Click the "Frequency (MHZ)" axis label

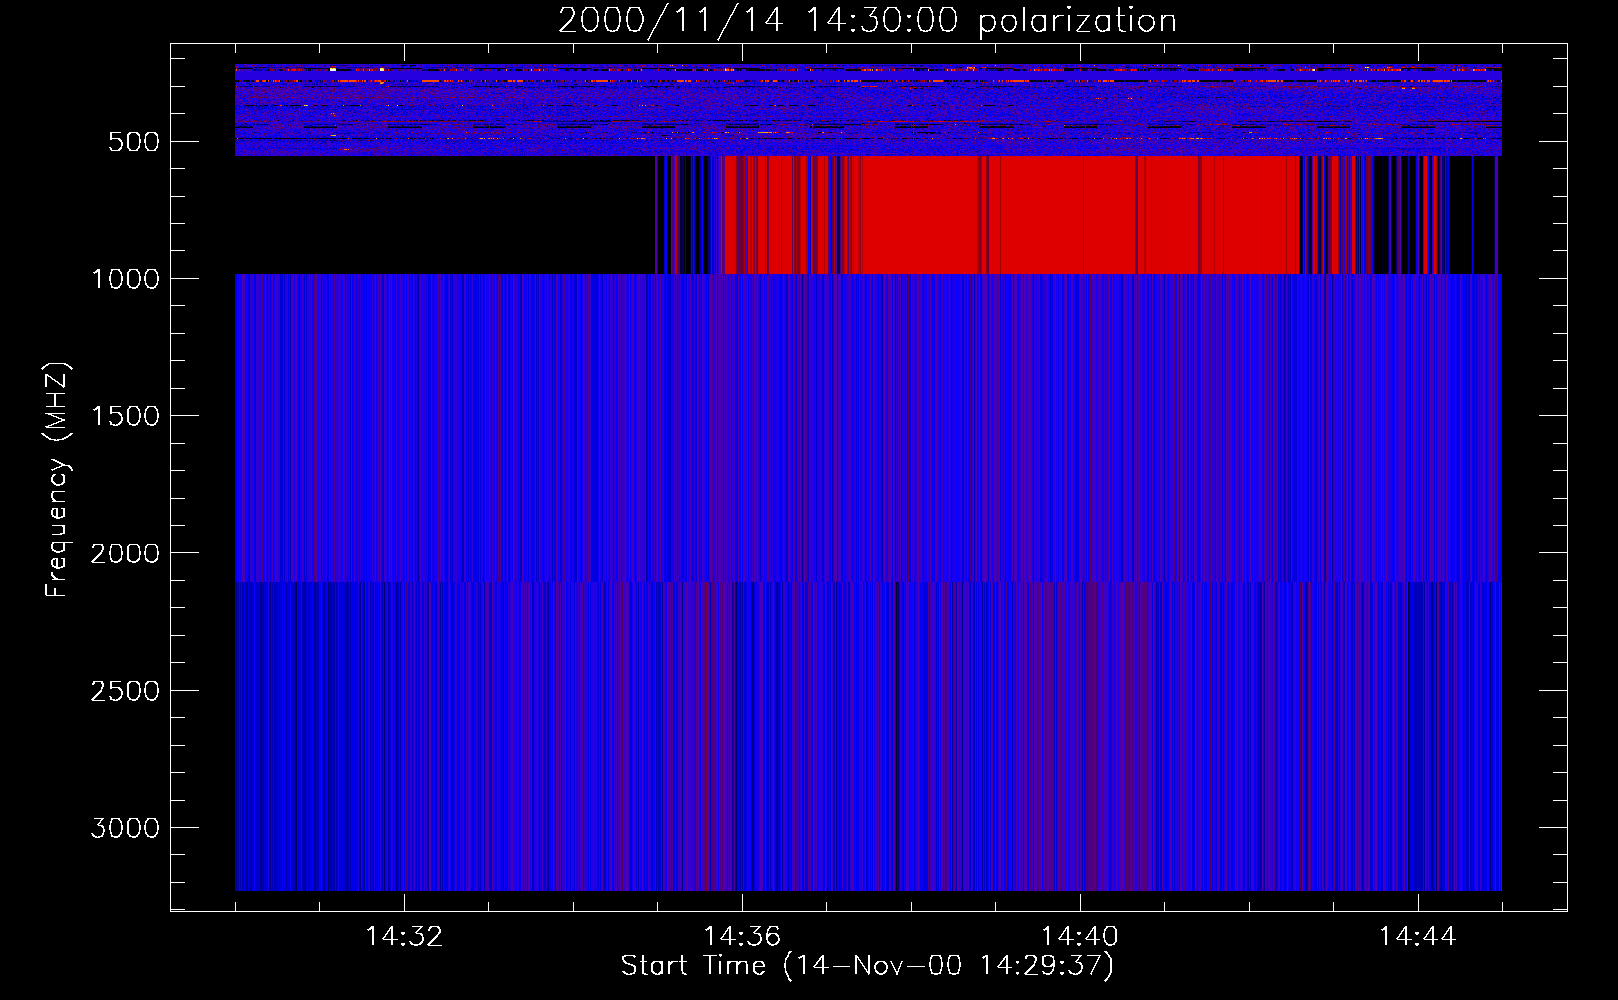57,480
